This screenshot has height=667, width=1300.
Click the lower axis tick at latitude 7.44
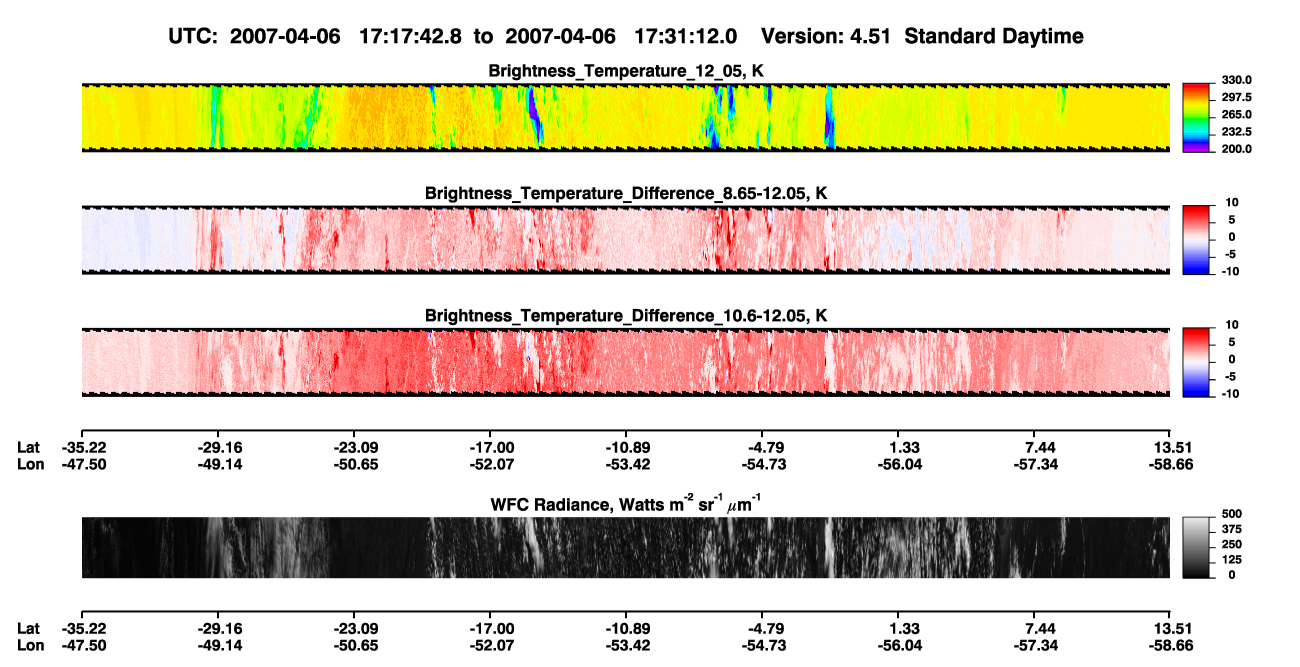(x=1041, y=628)
